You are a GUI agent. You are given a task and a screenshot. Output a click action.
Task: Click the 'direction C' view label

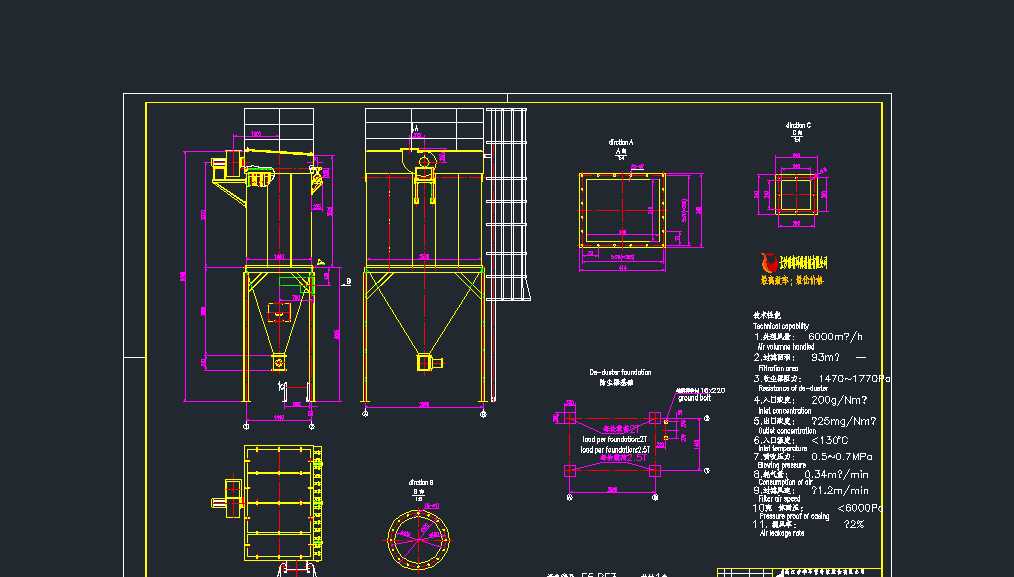tap(798, 125)
